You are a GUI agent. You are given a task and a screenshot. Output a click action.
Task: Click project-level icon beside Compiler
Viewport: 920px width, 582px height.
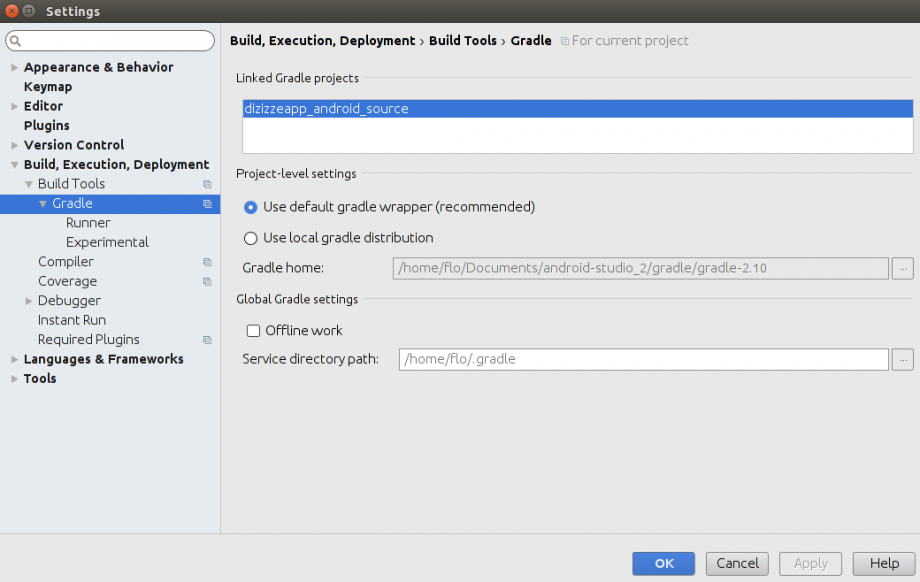(x=207, y=263)
